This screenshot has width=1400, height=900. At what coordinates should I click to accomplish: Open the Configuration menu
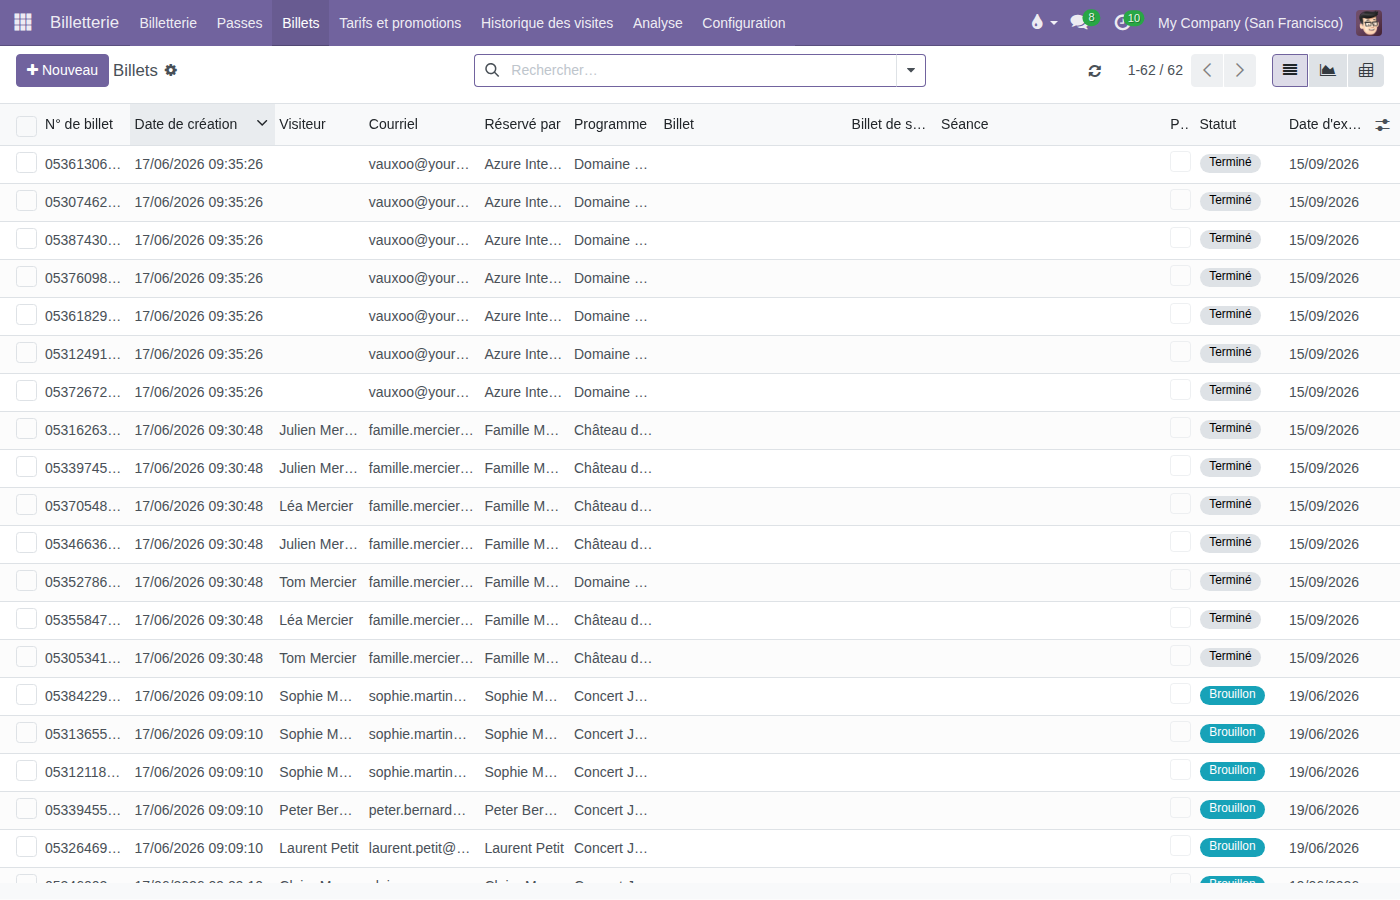point(743,22)
